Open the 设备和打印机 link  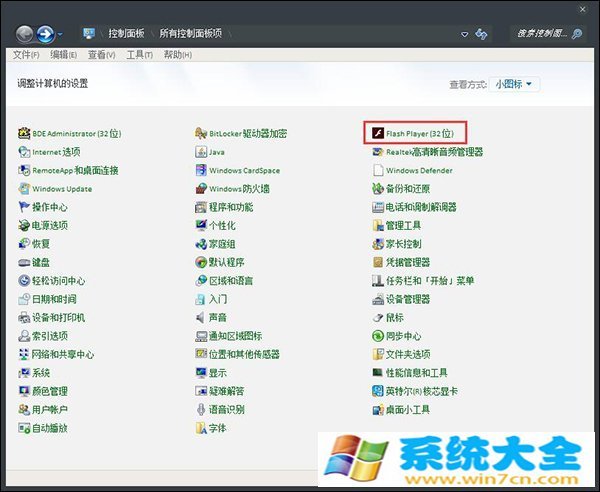pos(58,318)
